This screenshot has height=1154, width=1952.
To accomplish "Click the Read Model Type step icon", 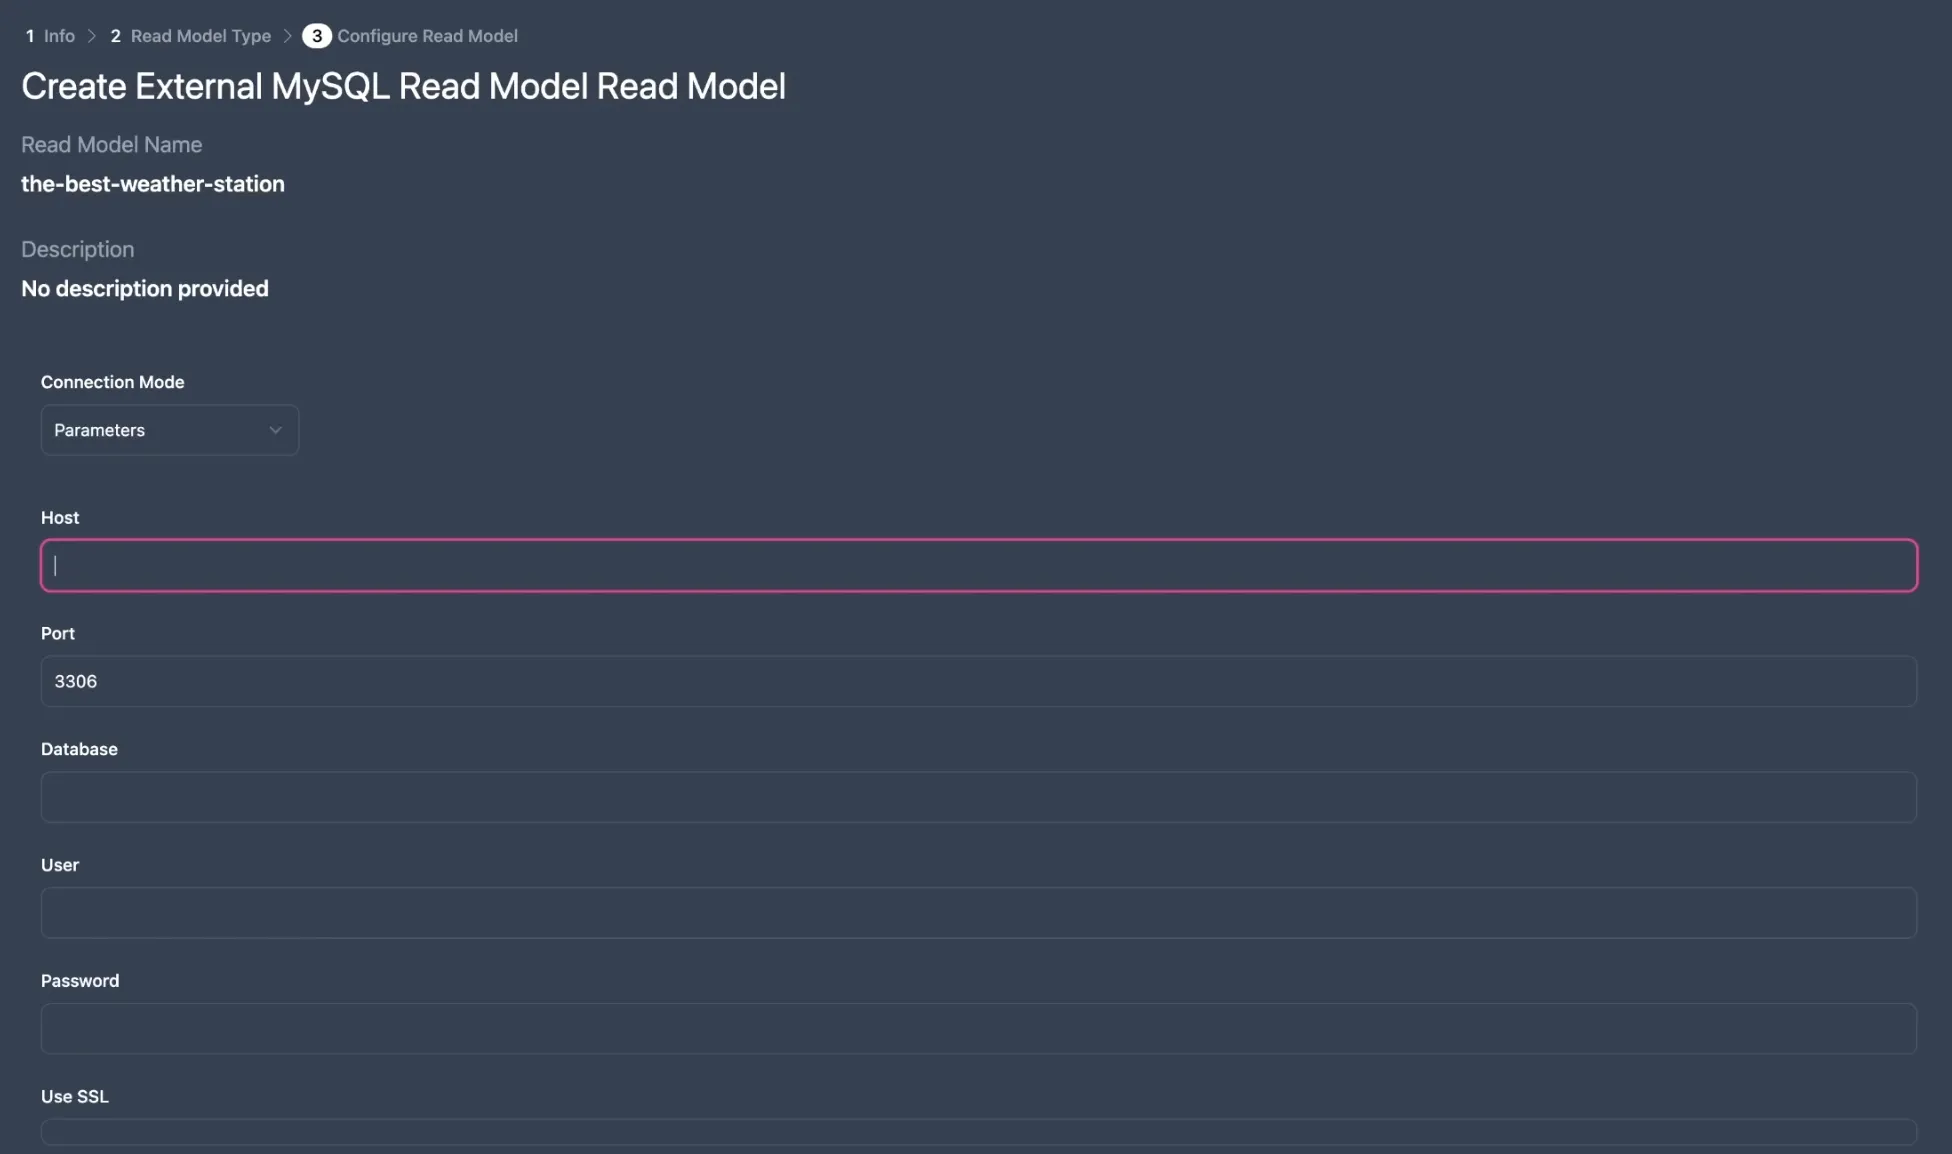I will click(114, 34).
